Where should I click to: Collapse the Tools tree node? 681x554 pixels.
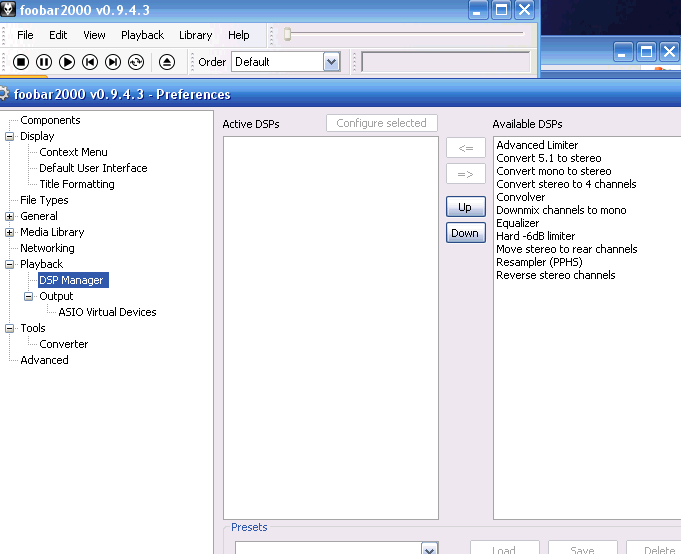(9, 328)
